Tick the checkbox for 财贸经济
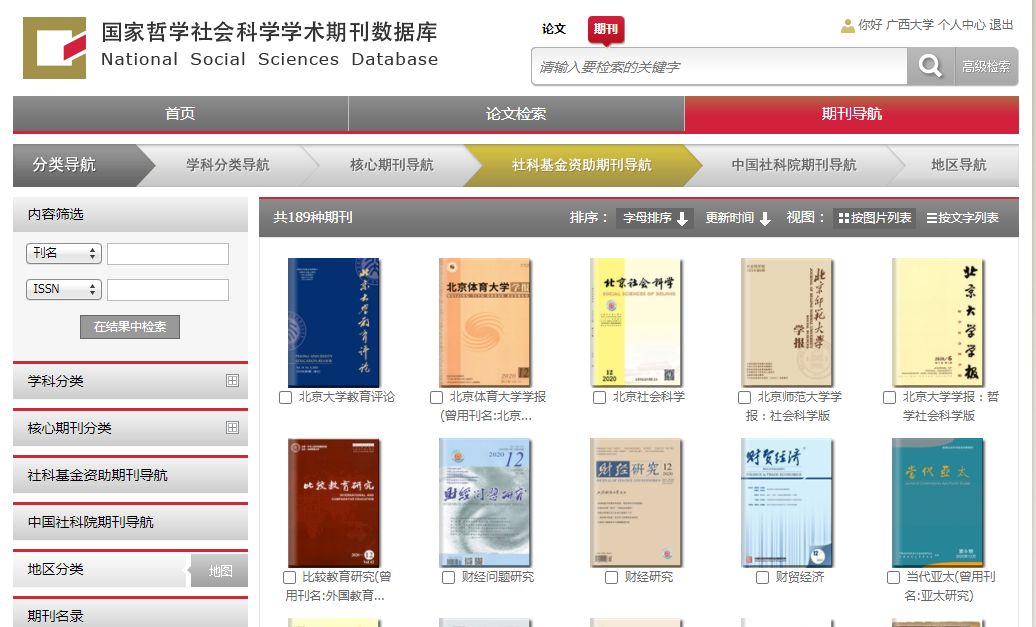1036x627 pixels. click(x=762, y=577)
